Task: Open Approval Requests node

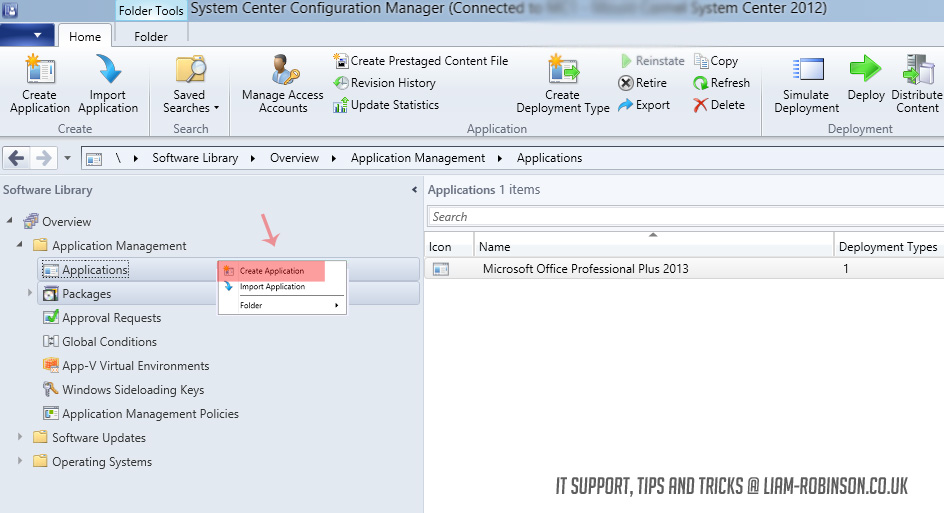Action: coord(112,318)
